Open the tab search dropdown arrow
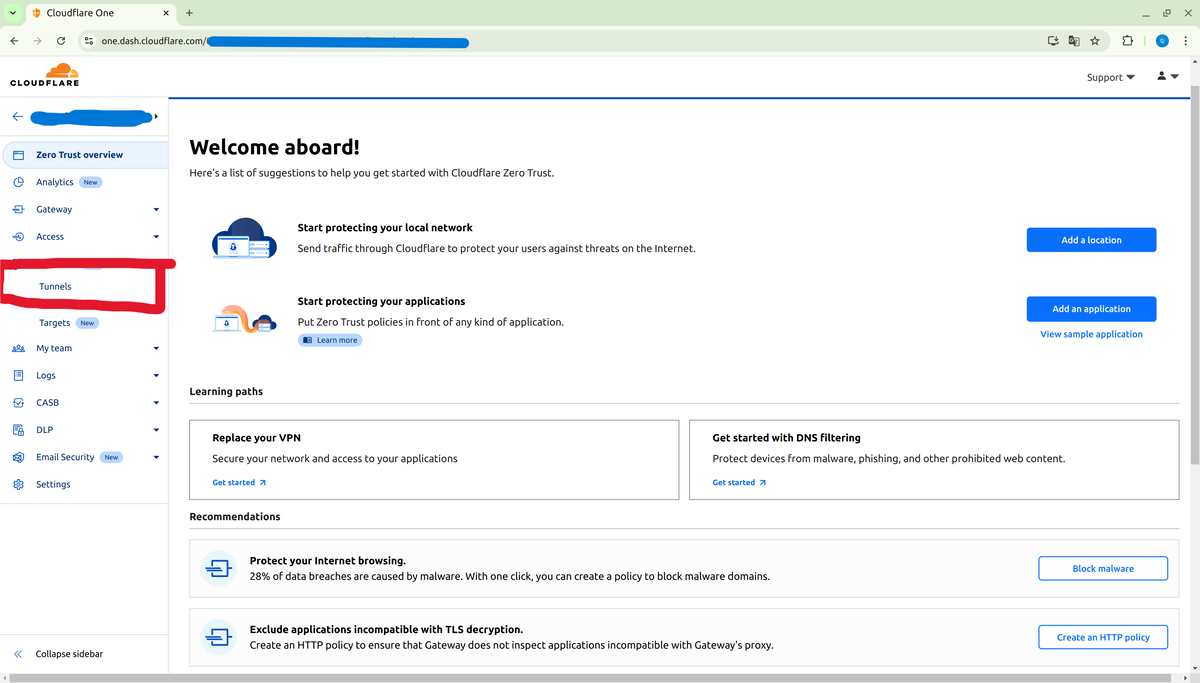Viewport: 1200px width, 683px height. (13, 13)
